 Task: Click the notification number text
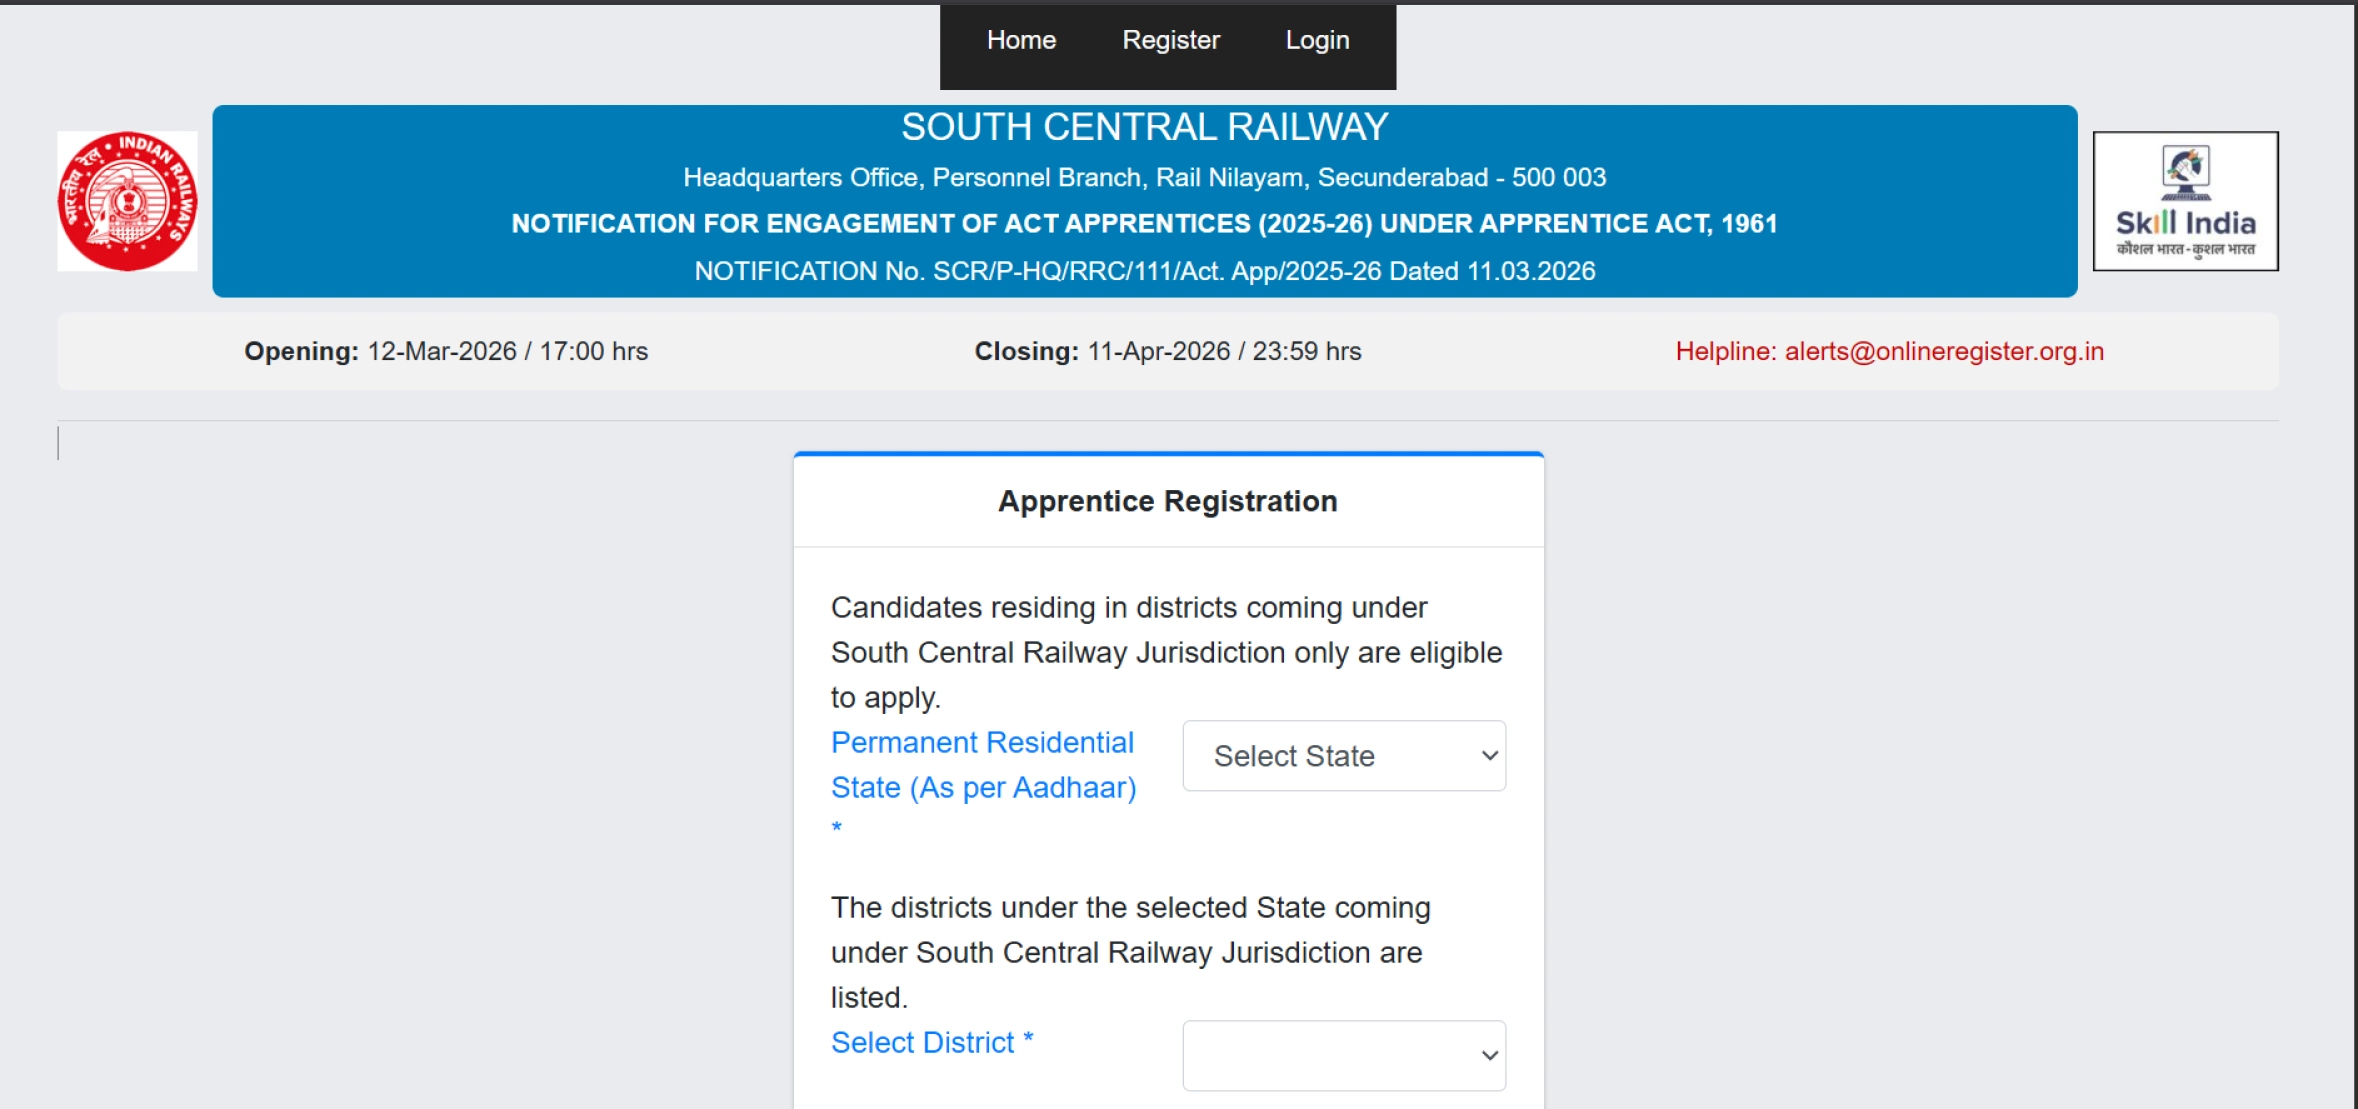(x=1144, y=270)
